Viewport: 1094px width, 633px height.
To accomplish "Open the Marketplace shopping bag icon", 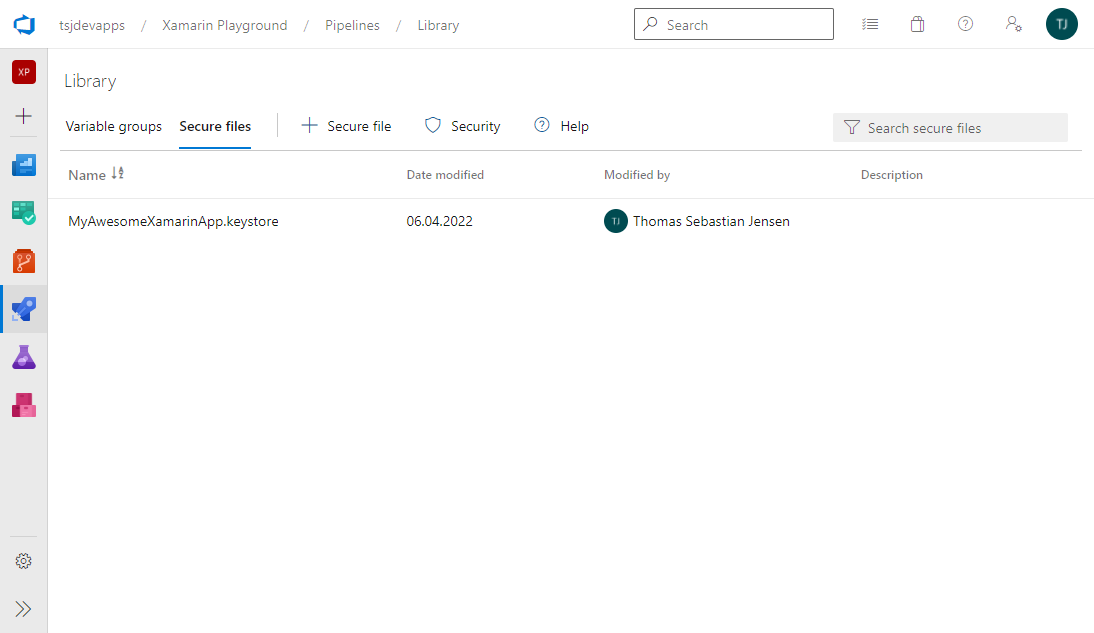I will point(917,25).
